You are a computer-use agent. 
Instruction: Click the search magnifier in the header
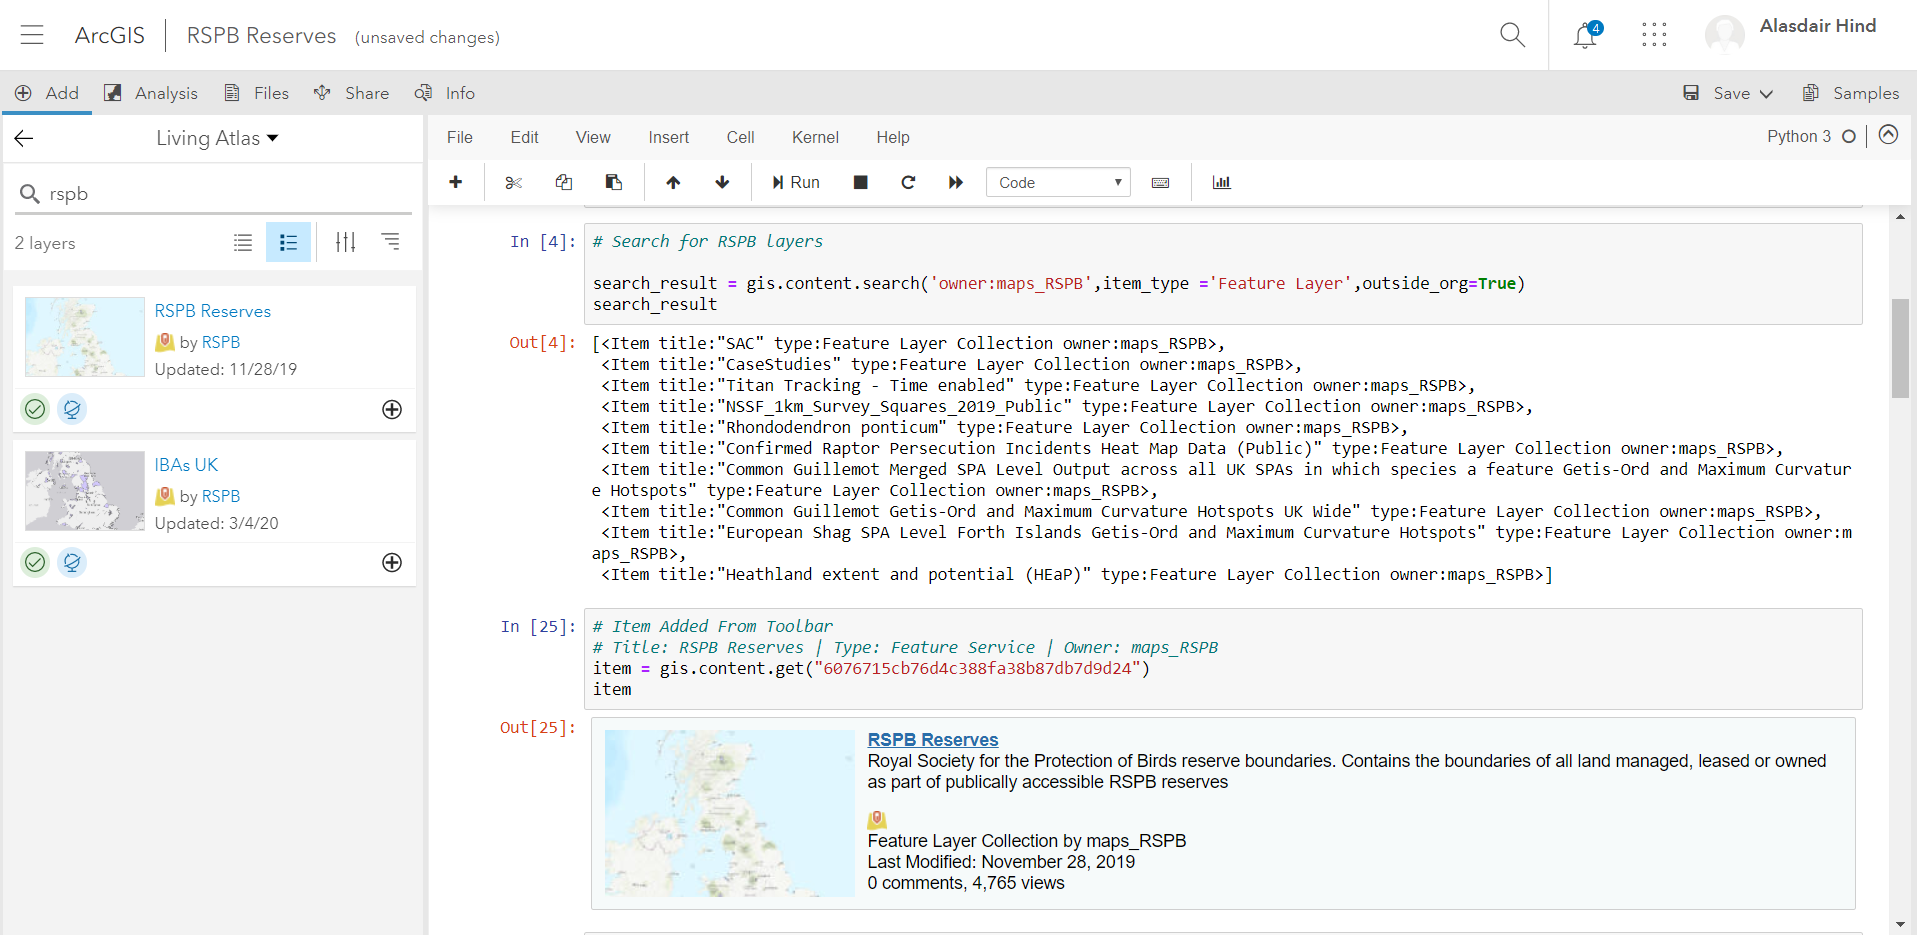coord(1512,35)
